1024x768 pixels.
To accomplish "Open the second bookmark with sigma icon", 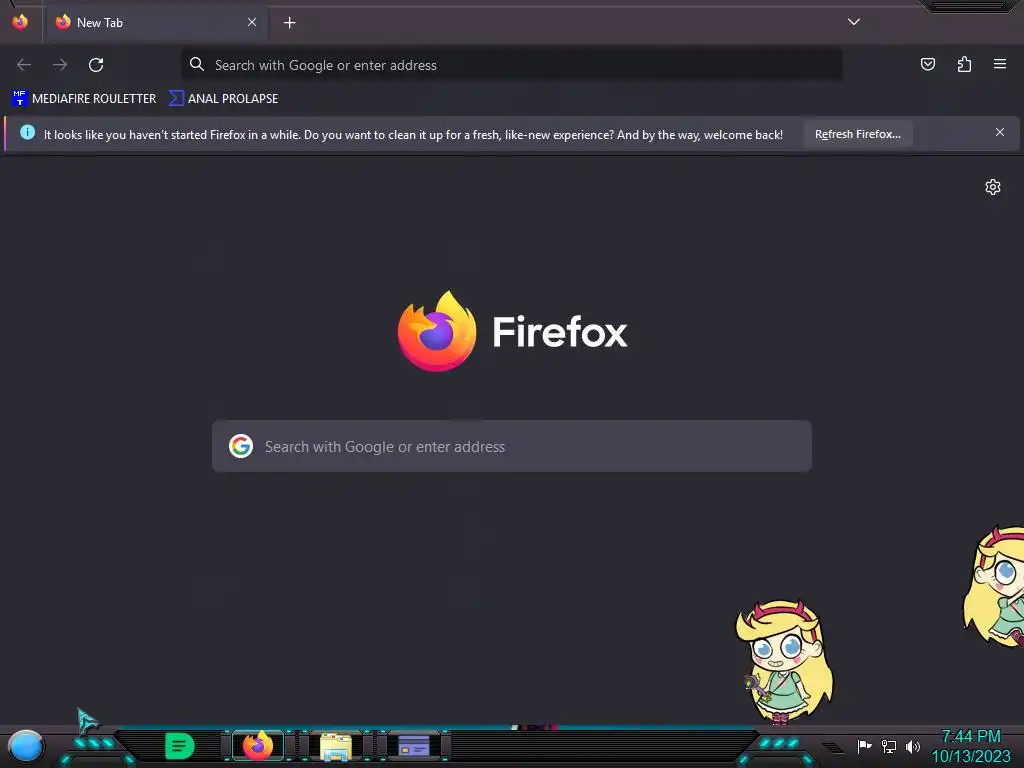I will [223, 99].
